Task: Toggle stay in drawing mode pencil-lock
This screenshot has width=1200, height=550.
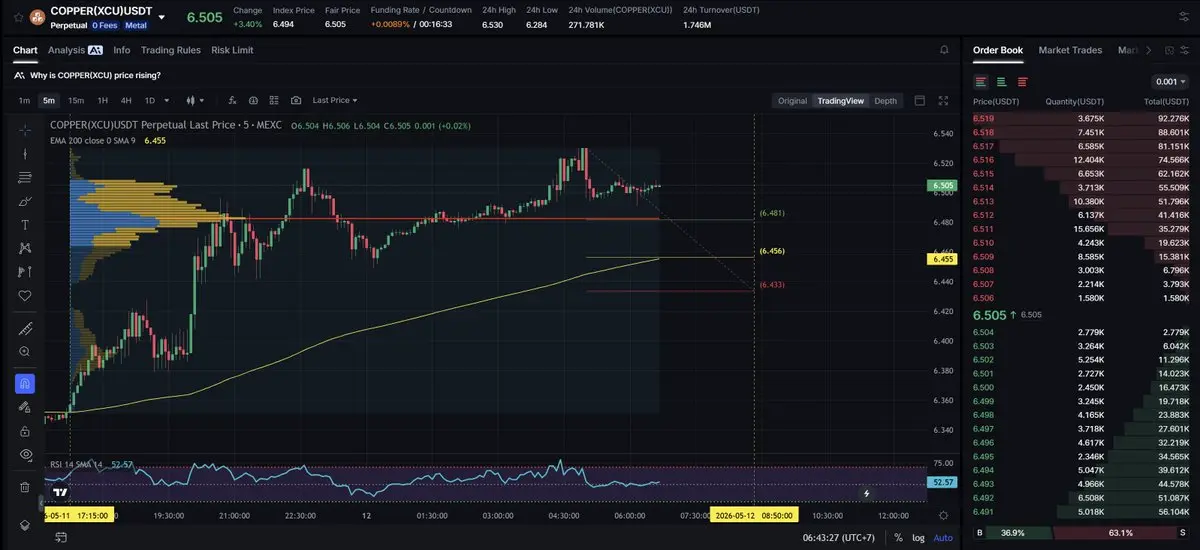Action: (25, 407)
